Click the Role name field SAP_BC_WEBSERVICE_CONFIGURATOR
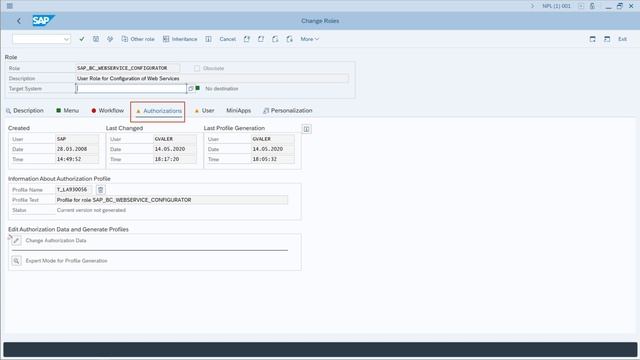The width and height of the screenshot is (640, 360). 127,68
